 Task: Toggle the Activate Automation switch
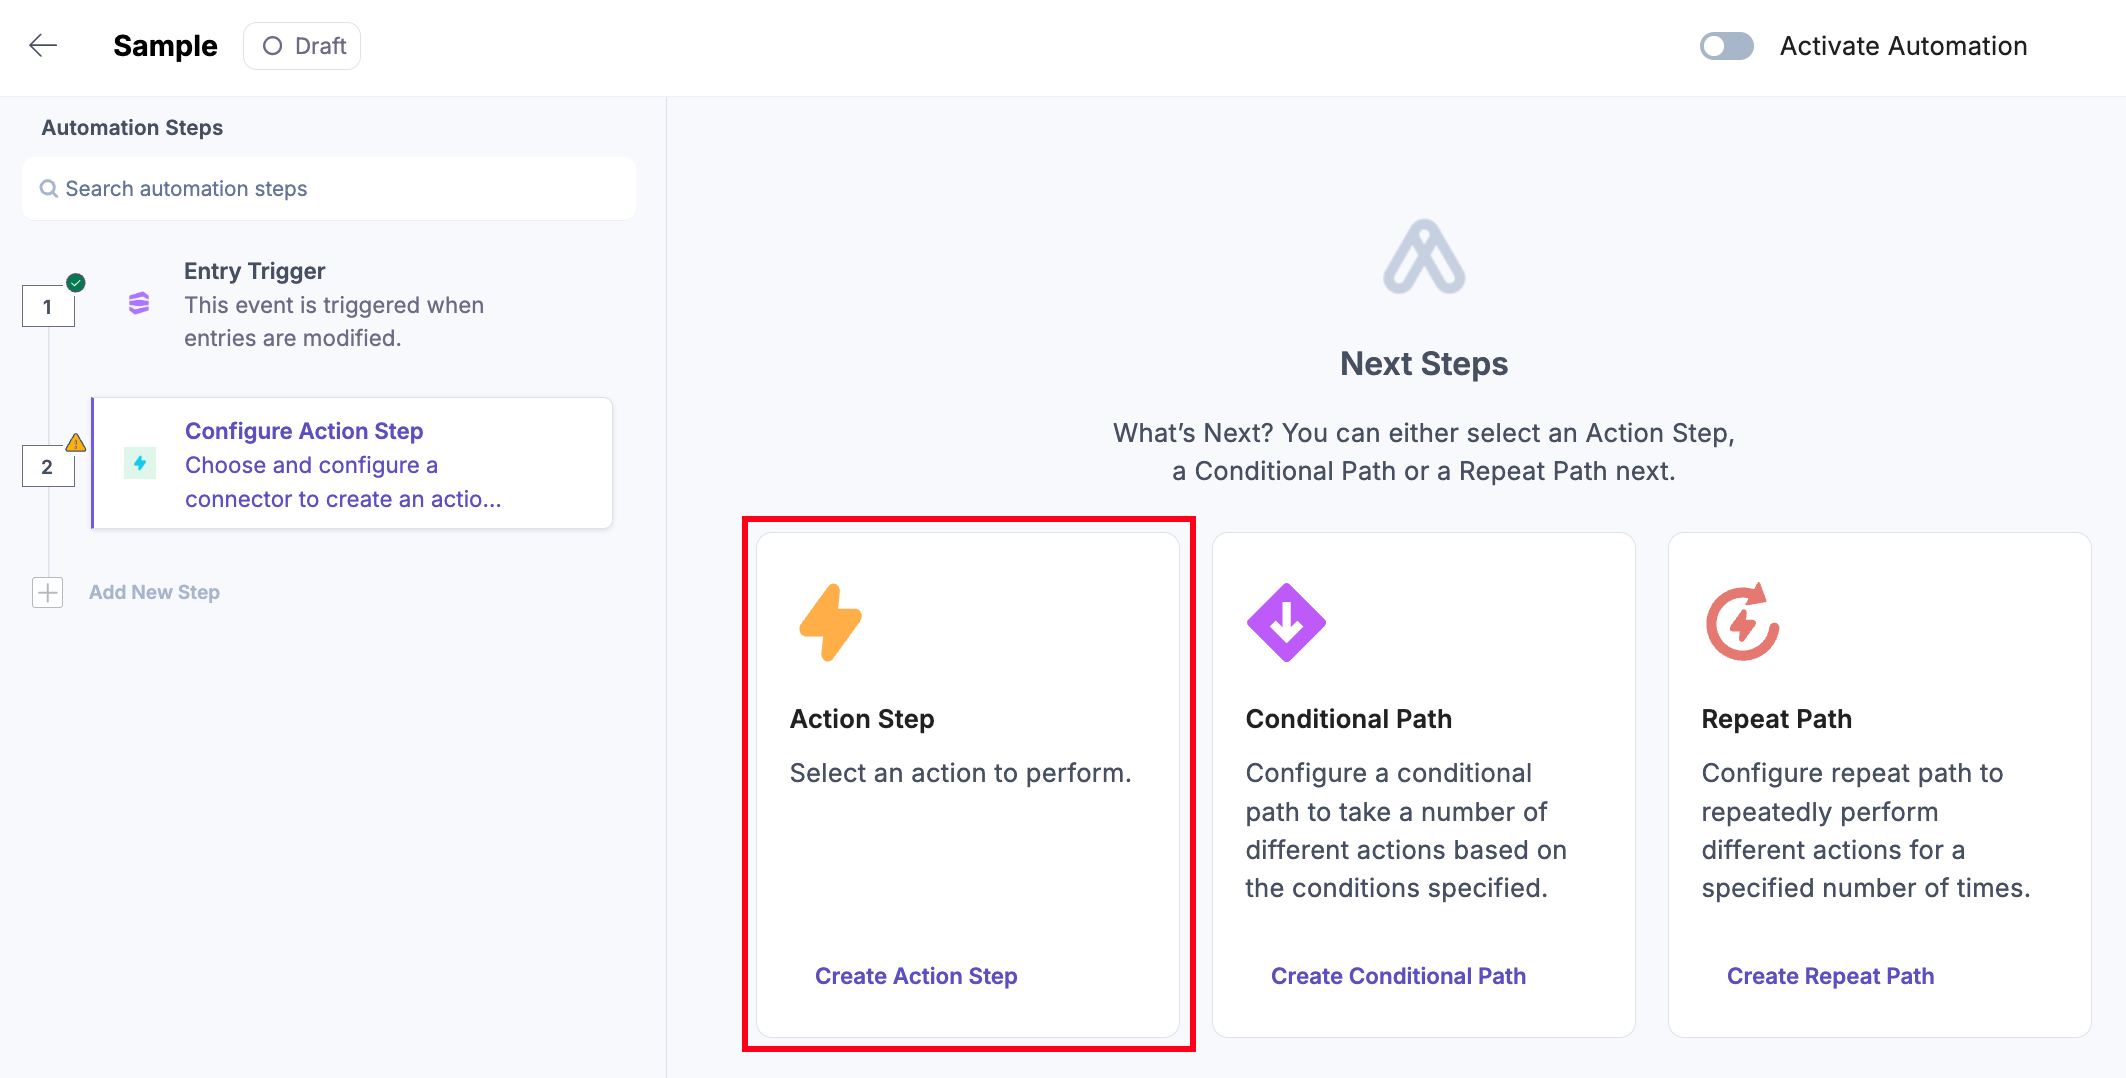1726,46
